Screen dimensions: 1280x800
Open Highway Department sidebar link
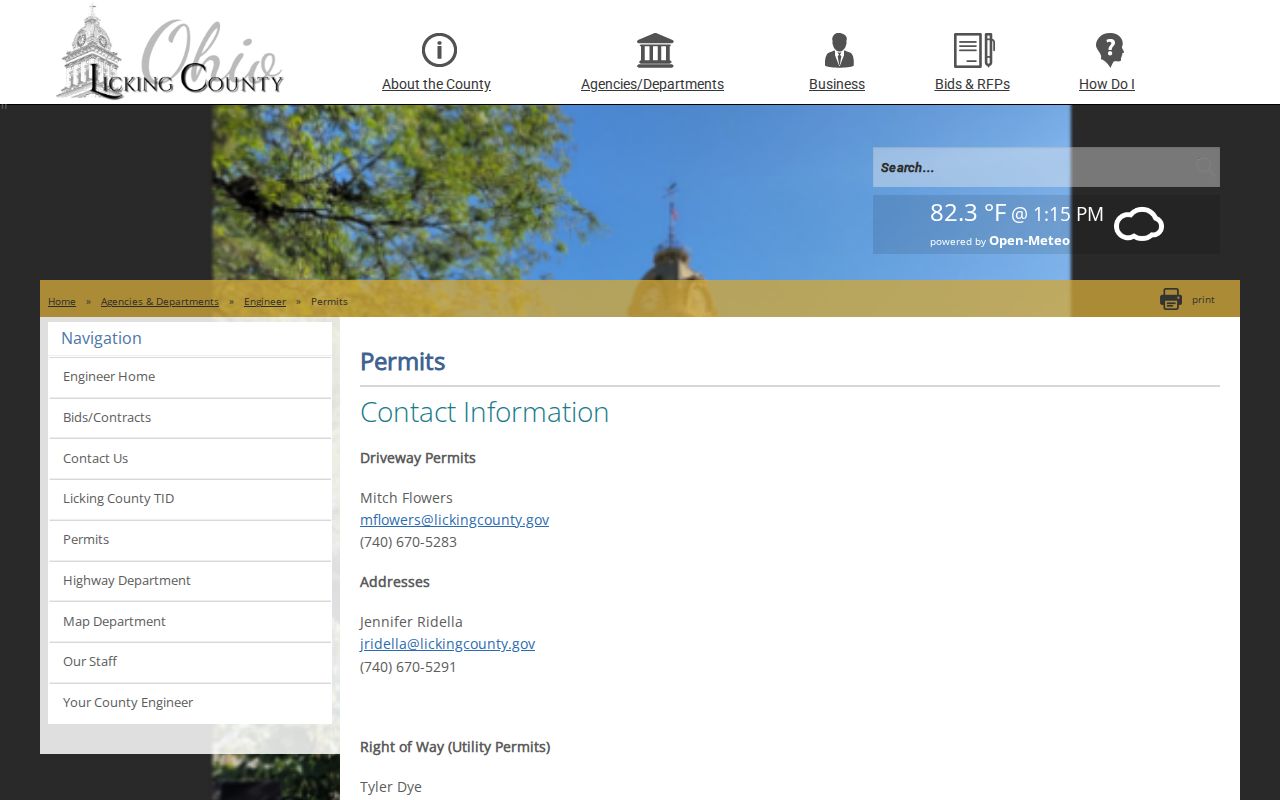(190, 581)
